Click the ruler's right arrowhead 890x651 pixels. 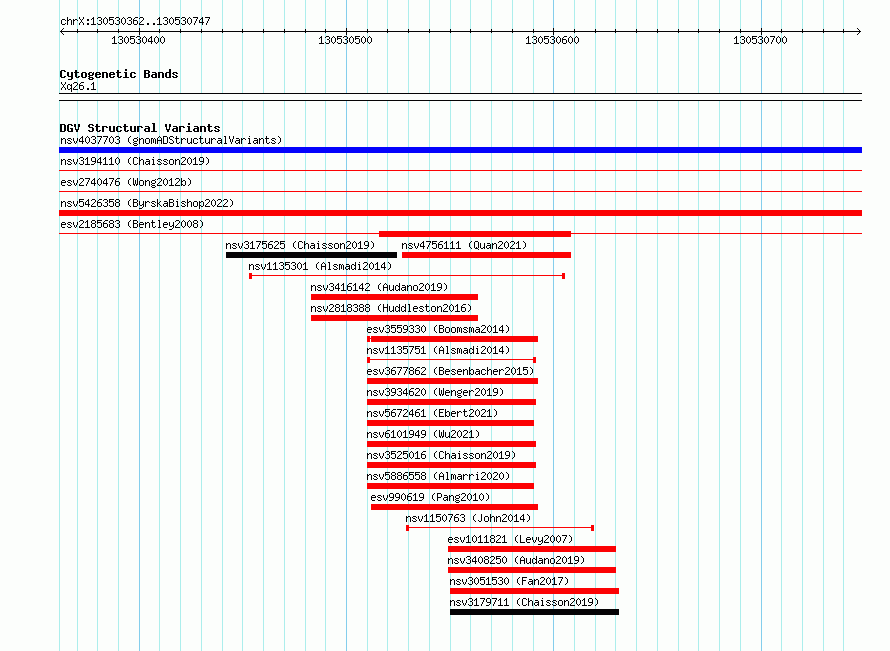coord(859,32)
